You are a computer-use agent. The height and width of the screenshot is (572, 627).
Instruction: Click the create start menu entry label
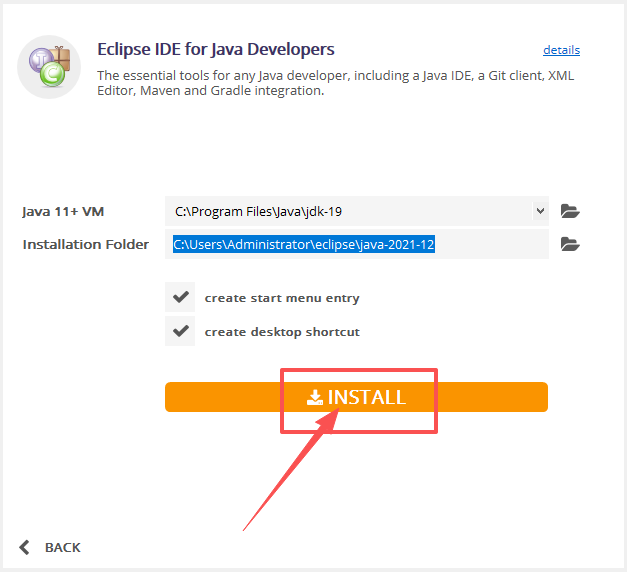click(x=282, y=298)
